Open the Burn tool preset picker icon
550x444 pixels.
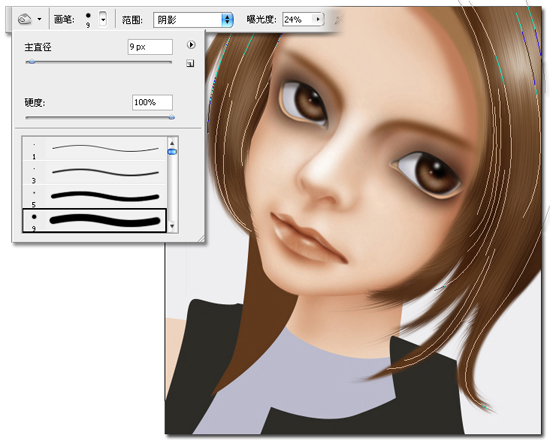coord(25,19)
